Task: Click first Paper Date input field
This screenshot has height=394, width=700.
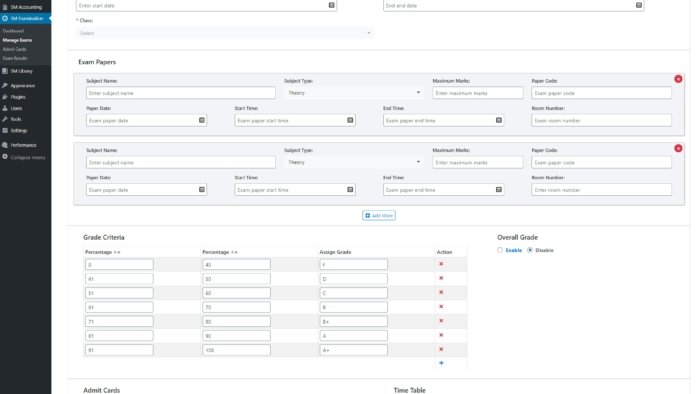Action: [x=146, y=120]
